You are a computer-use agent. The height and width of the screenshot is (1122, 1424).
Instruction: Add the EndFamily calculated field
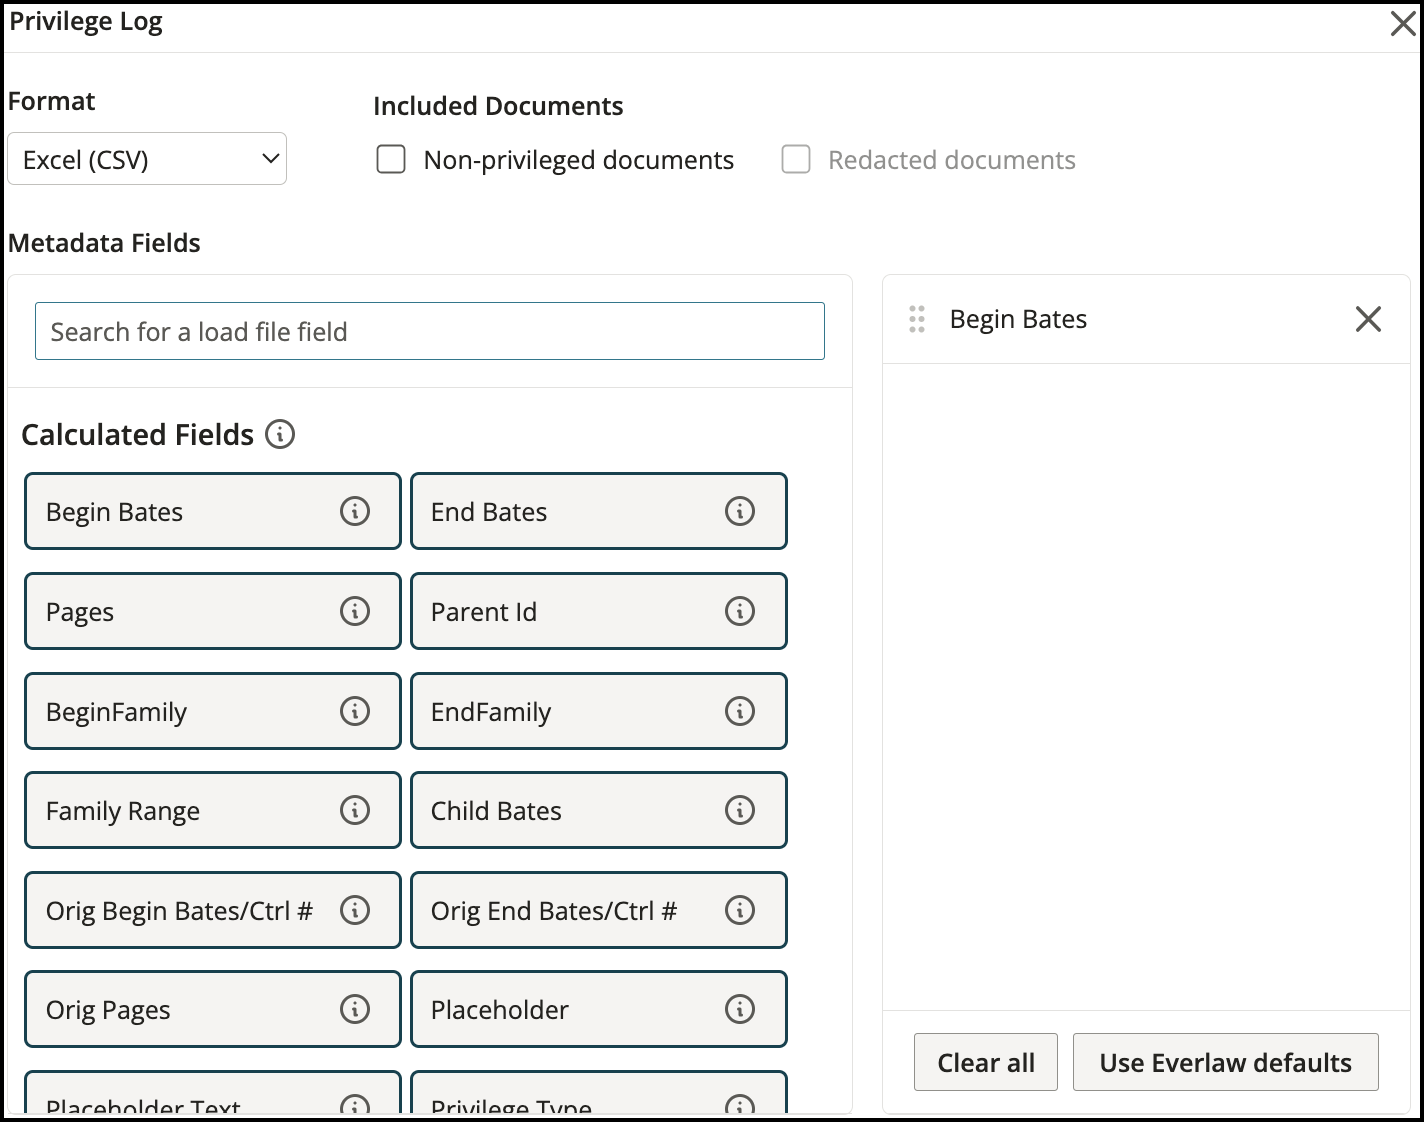click(x=565, y=711)
